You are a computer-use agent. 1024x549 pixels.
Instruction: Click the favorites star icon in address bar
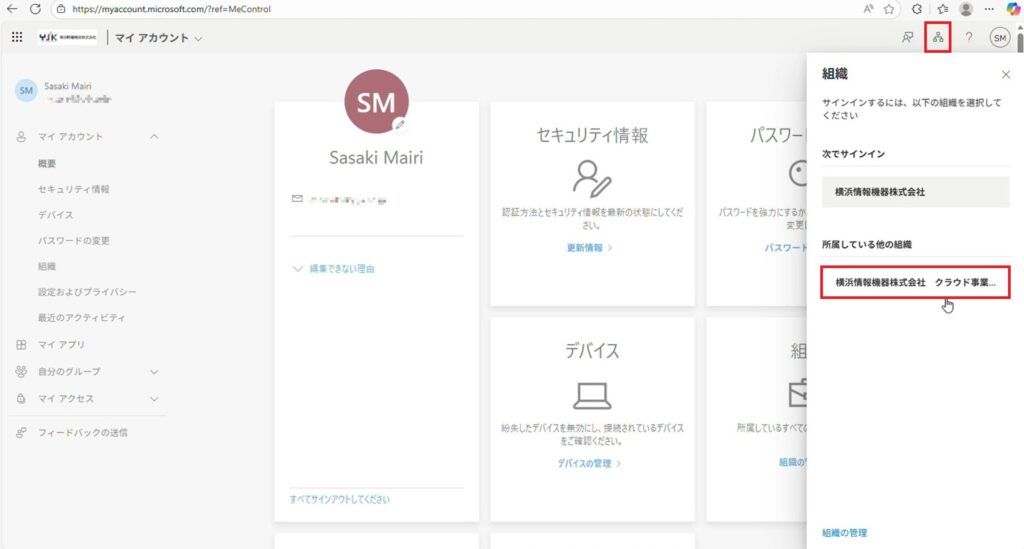coord(888,9)
